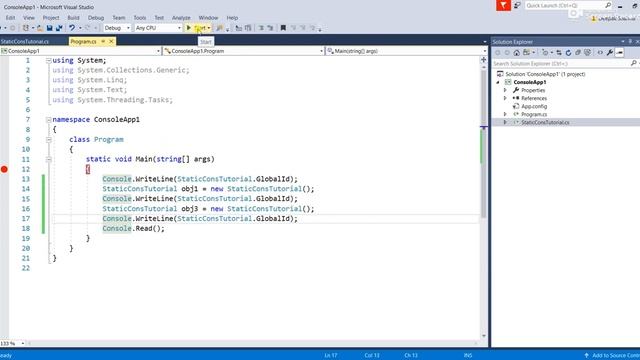Screen dimensions: 640x360
Task: Remove the breakpoint on line 12
Action: click(x=4, y=169)
